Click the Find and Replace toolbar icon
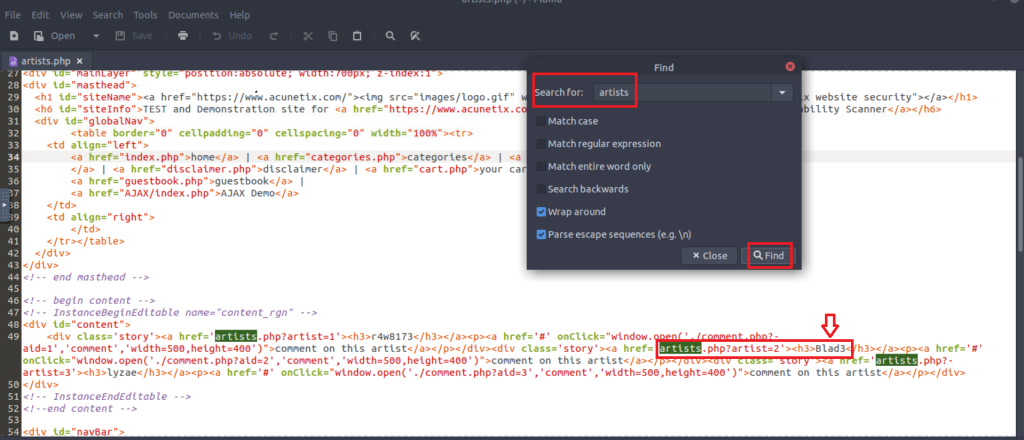 (x=413, y=36)
